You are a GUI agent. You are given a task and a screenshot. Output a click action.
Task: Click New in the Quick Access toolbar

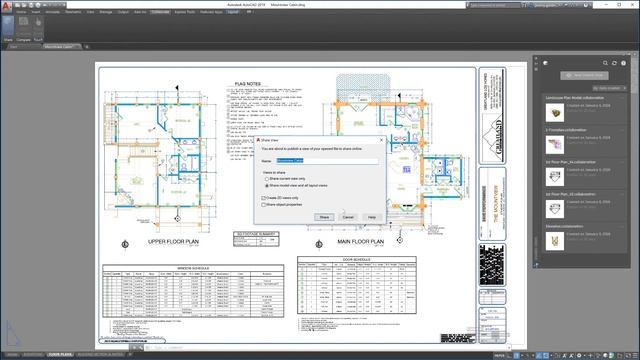[x=18, y=5]
